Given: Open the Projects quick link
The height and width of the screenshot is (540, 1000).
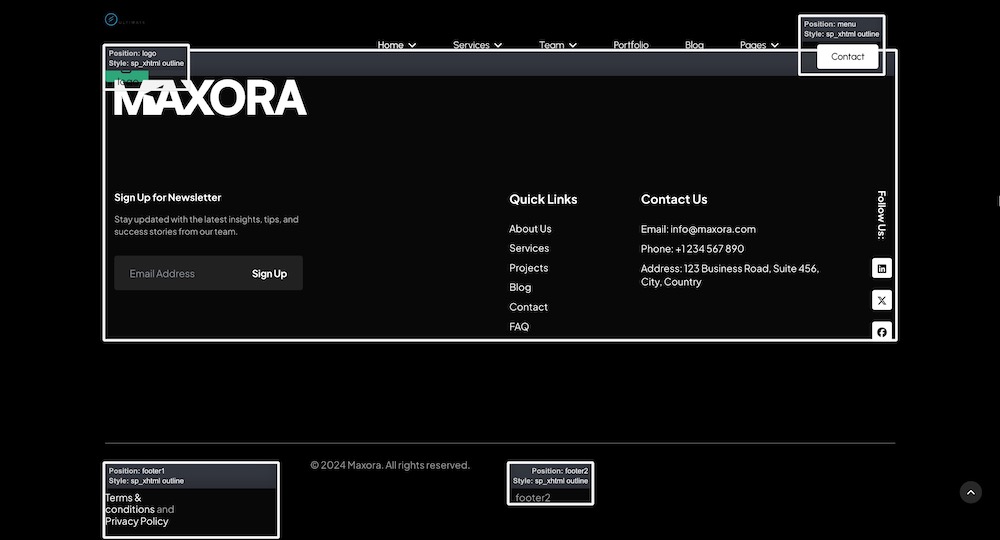Looking at the screenshot, I should 528,268.
